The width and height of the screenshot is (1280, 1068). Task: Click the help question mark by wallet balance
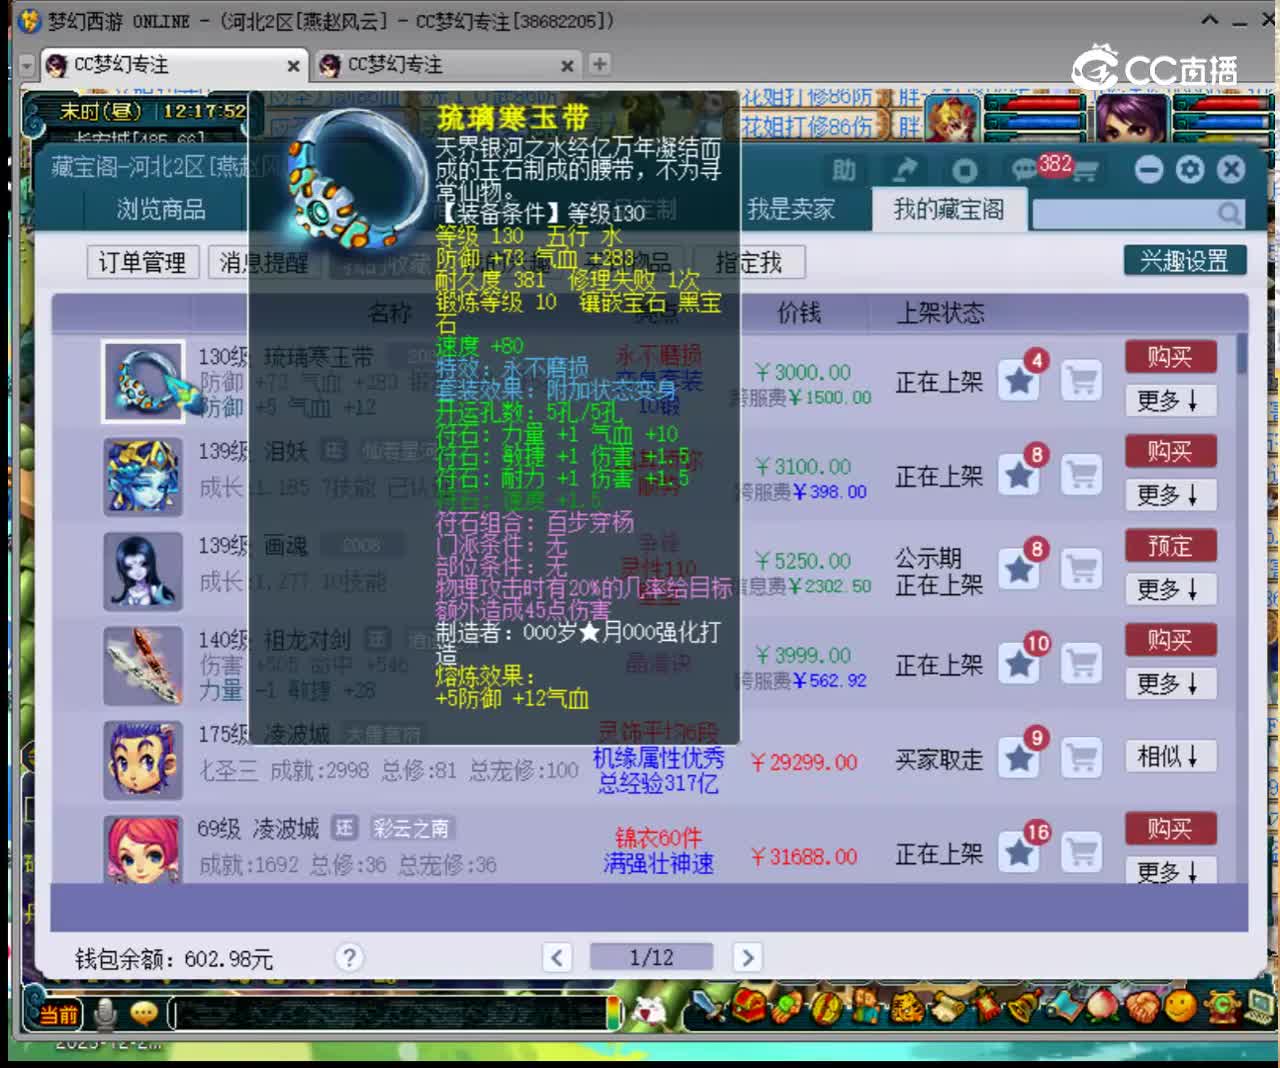(x=348, y=957)
